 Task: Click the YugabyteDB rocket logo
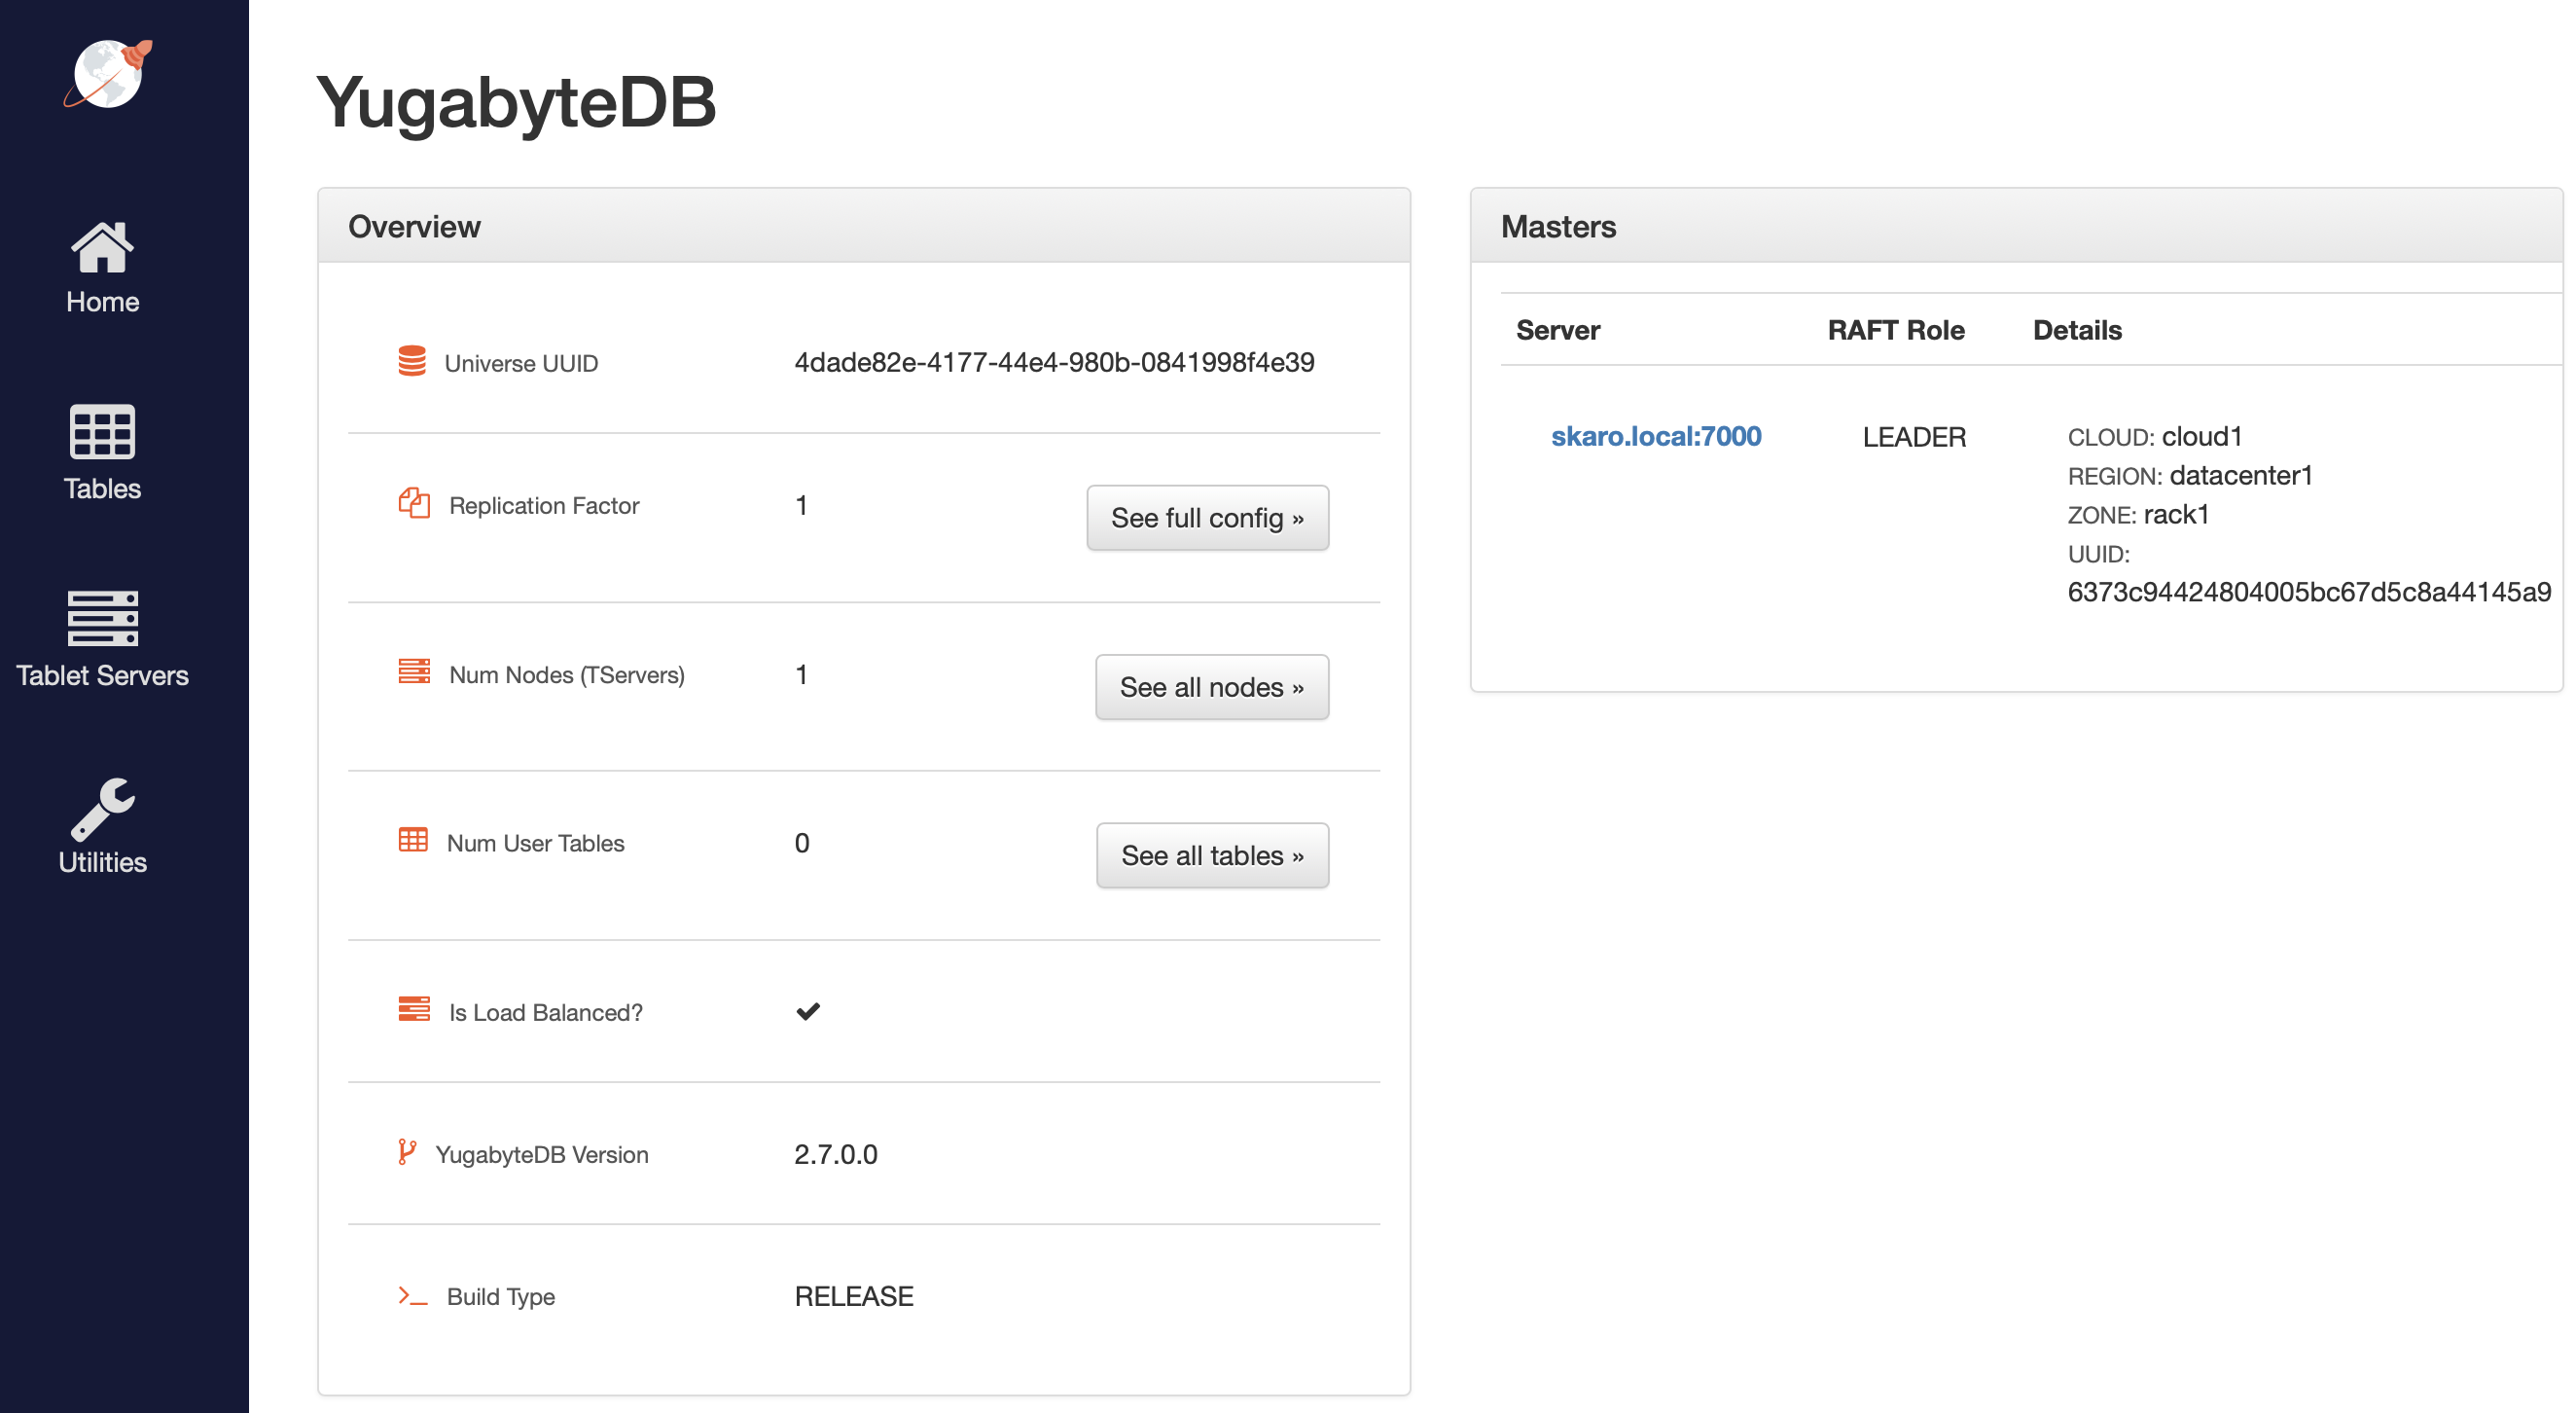[108, 73]
